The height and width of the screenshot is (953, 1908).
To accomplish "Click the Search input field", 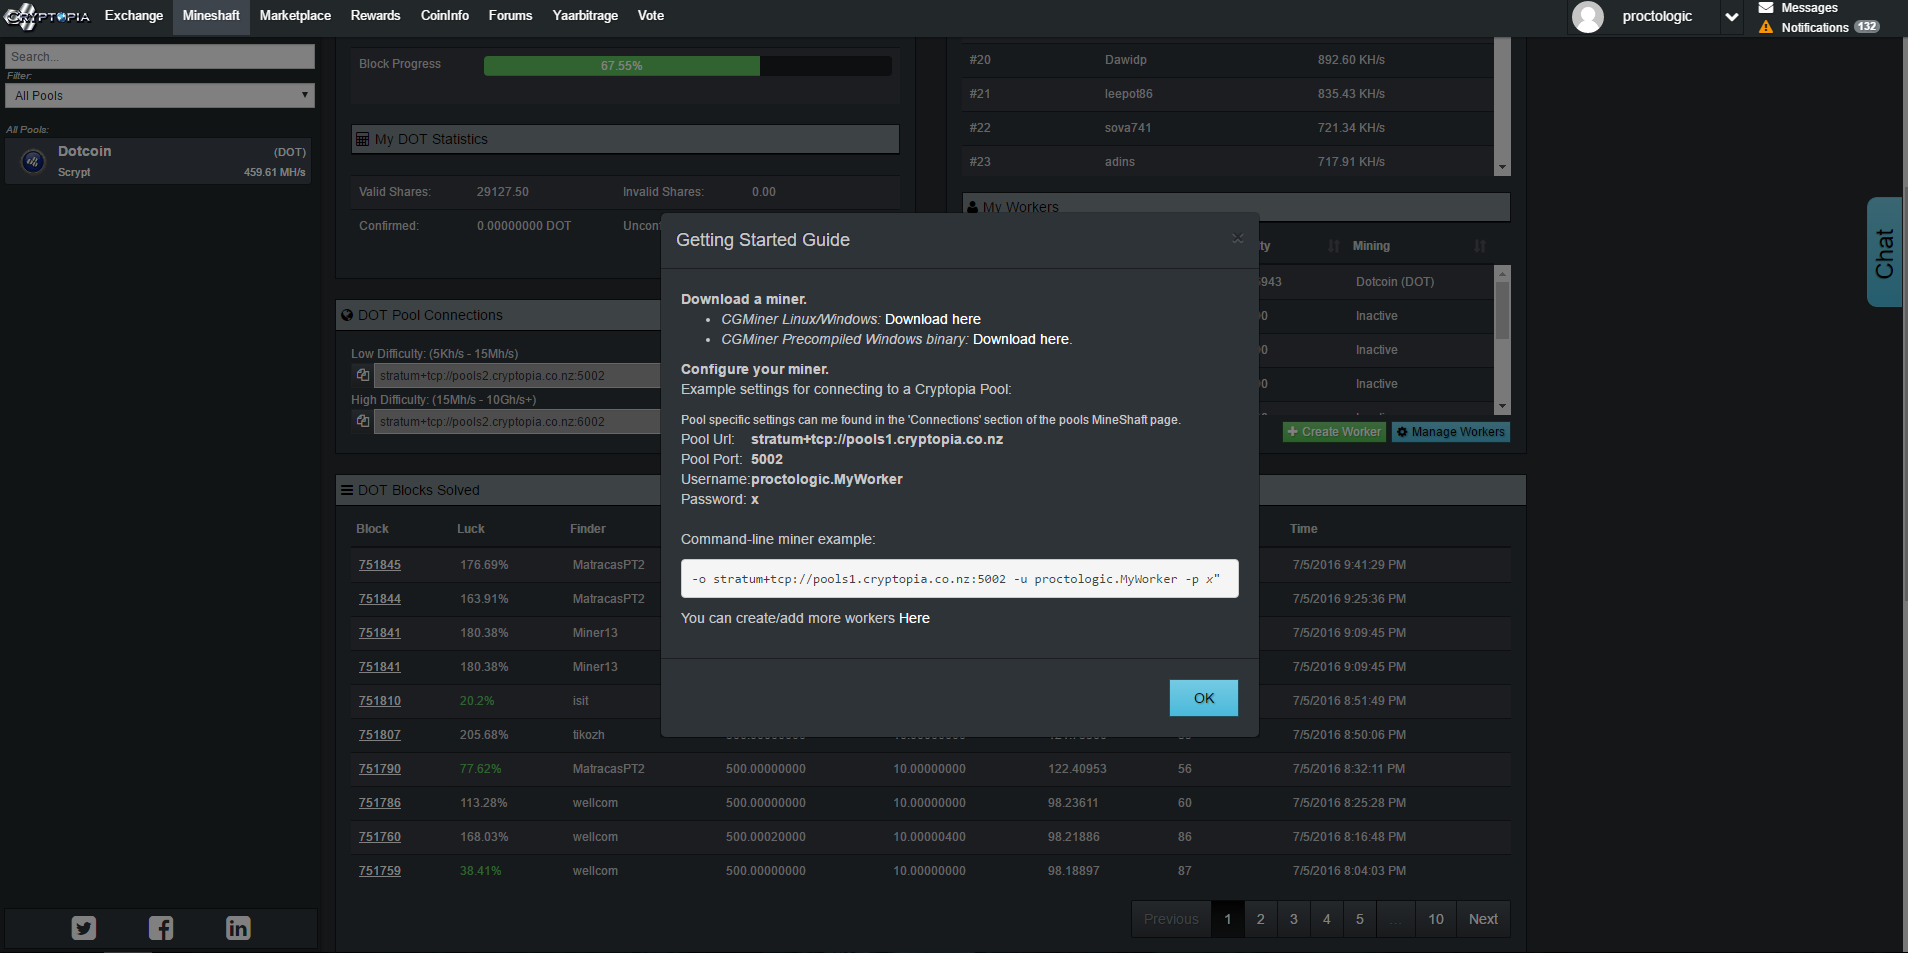I will click(160, 57).
